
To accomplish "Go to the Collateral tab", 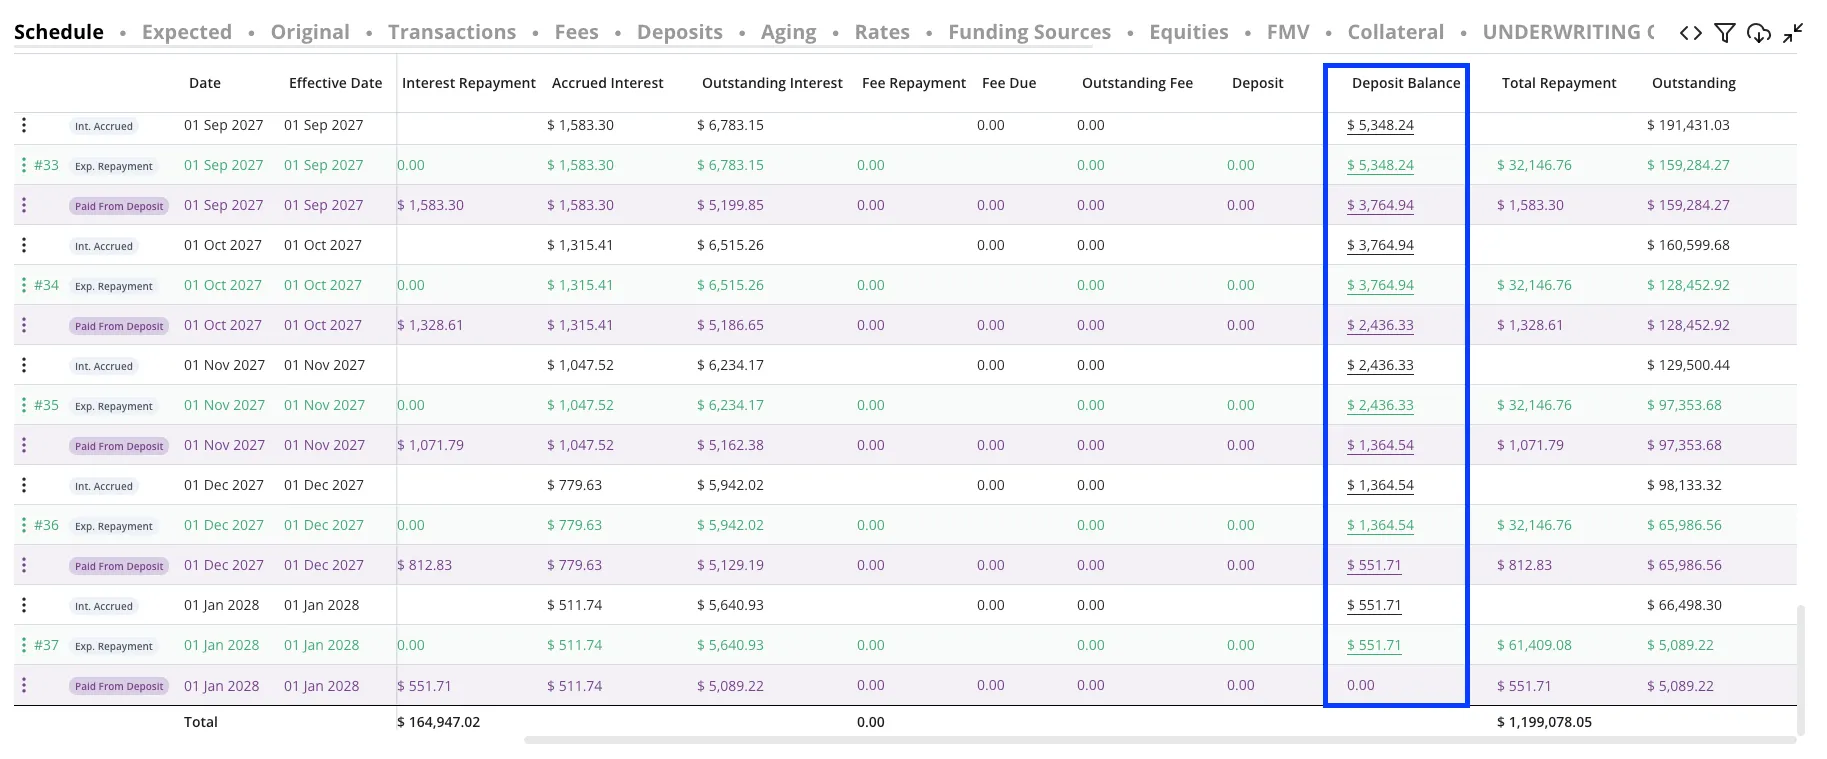I will tap(1395, 32).
